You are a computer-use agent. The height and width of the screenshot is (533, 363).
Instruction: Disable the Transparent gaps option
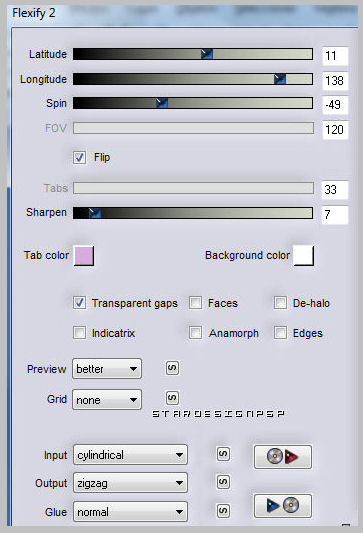click(x=79, y=303)
